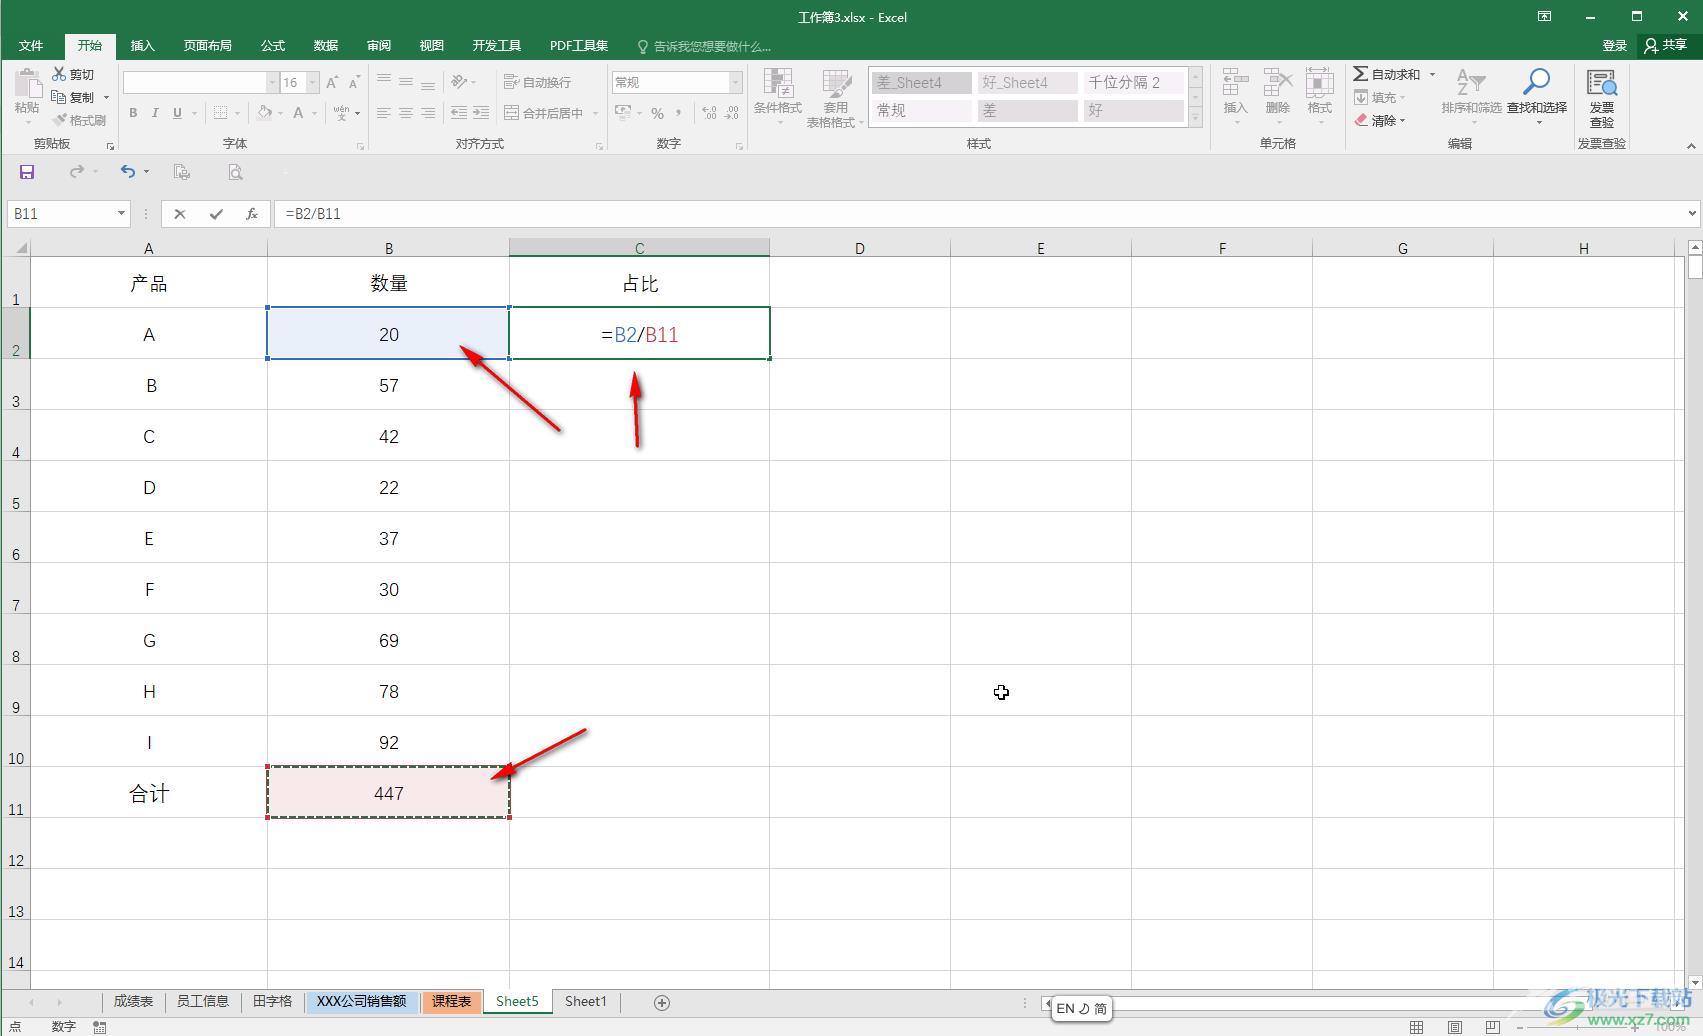Image resolution: width=1703 pixels, height=1036 pixels.
Task: Click the Save icon in quick access toolbar
Action: tap(27, 172)
